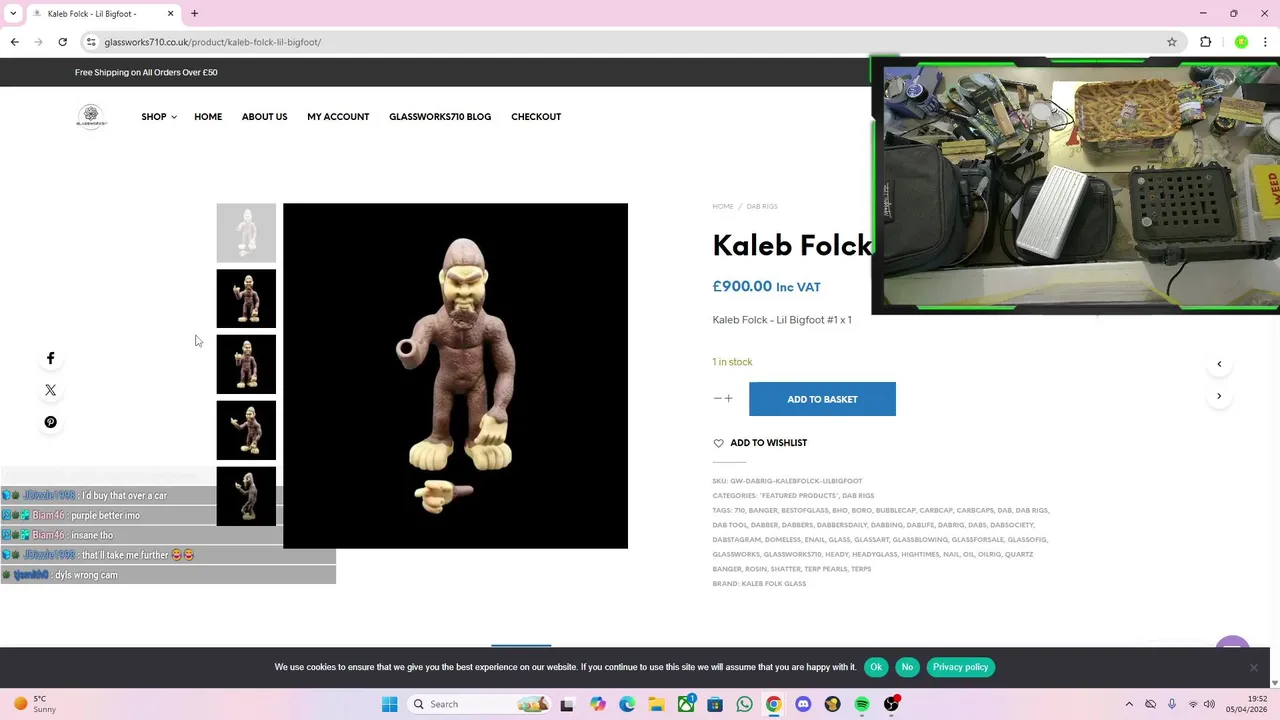Click the Glassworks710 site logo

pos(91,117)
